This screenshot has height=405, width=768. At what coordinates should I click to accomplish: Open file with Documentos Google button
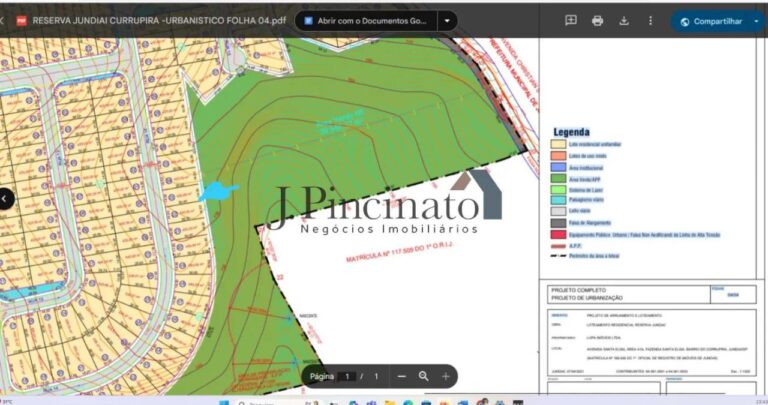point(366,21)
